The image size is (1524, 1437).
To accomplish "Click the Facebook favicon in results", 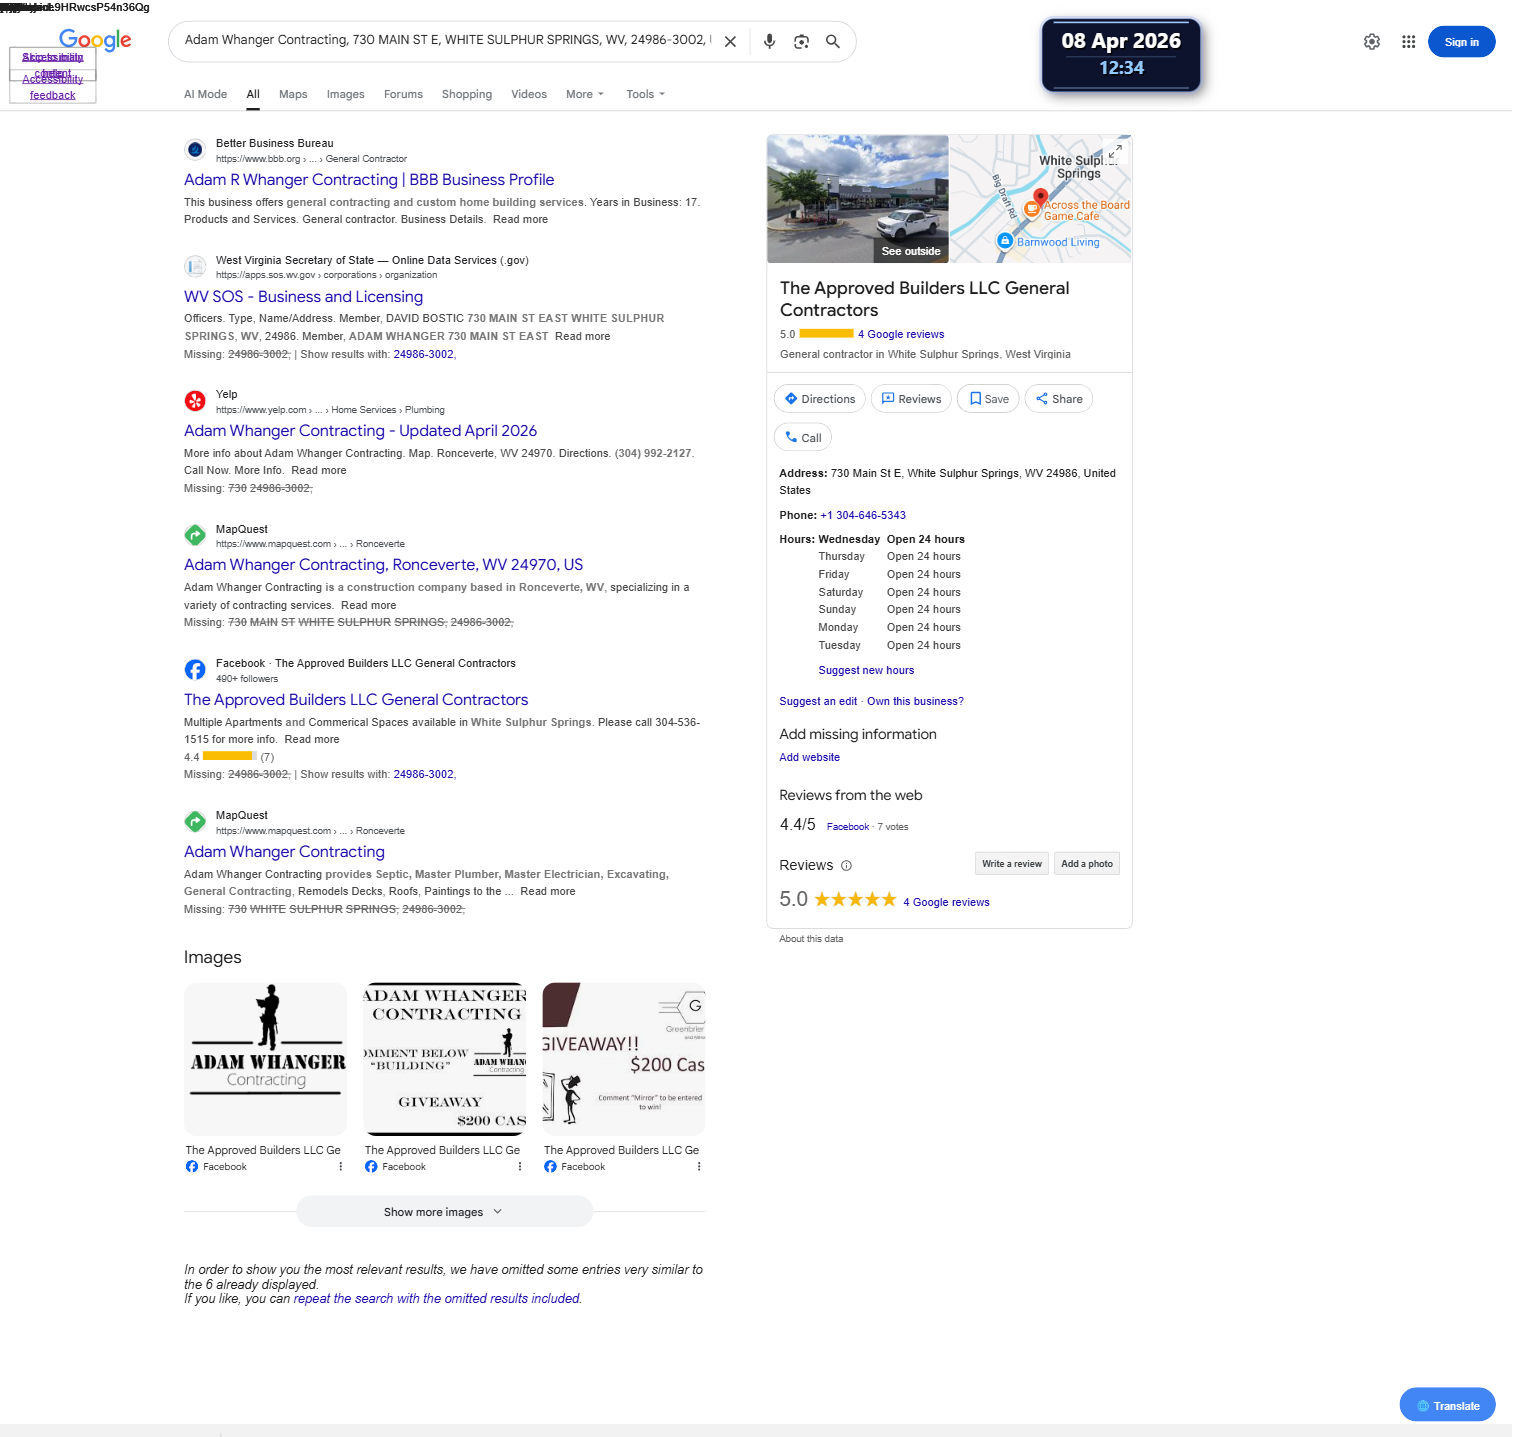I will (x=195, y=670).
